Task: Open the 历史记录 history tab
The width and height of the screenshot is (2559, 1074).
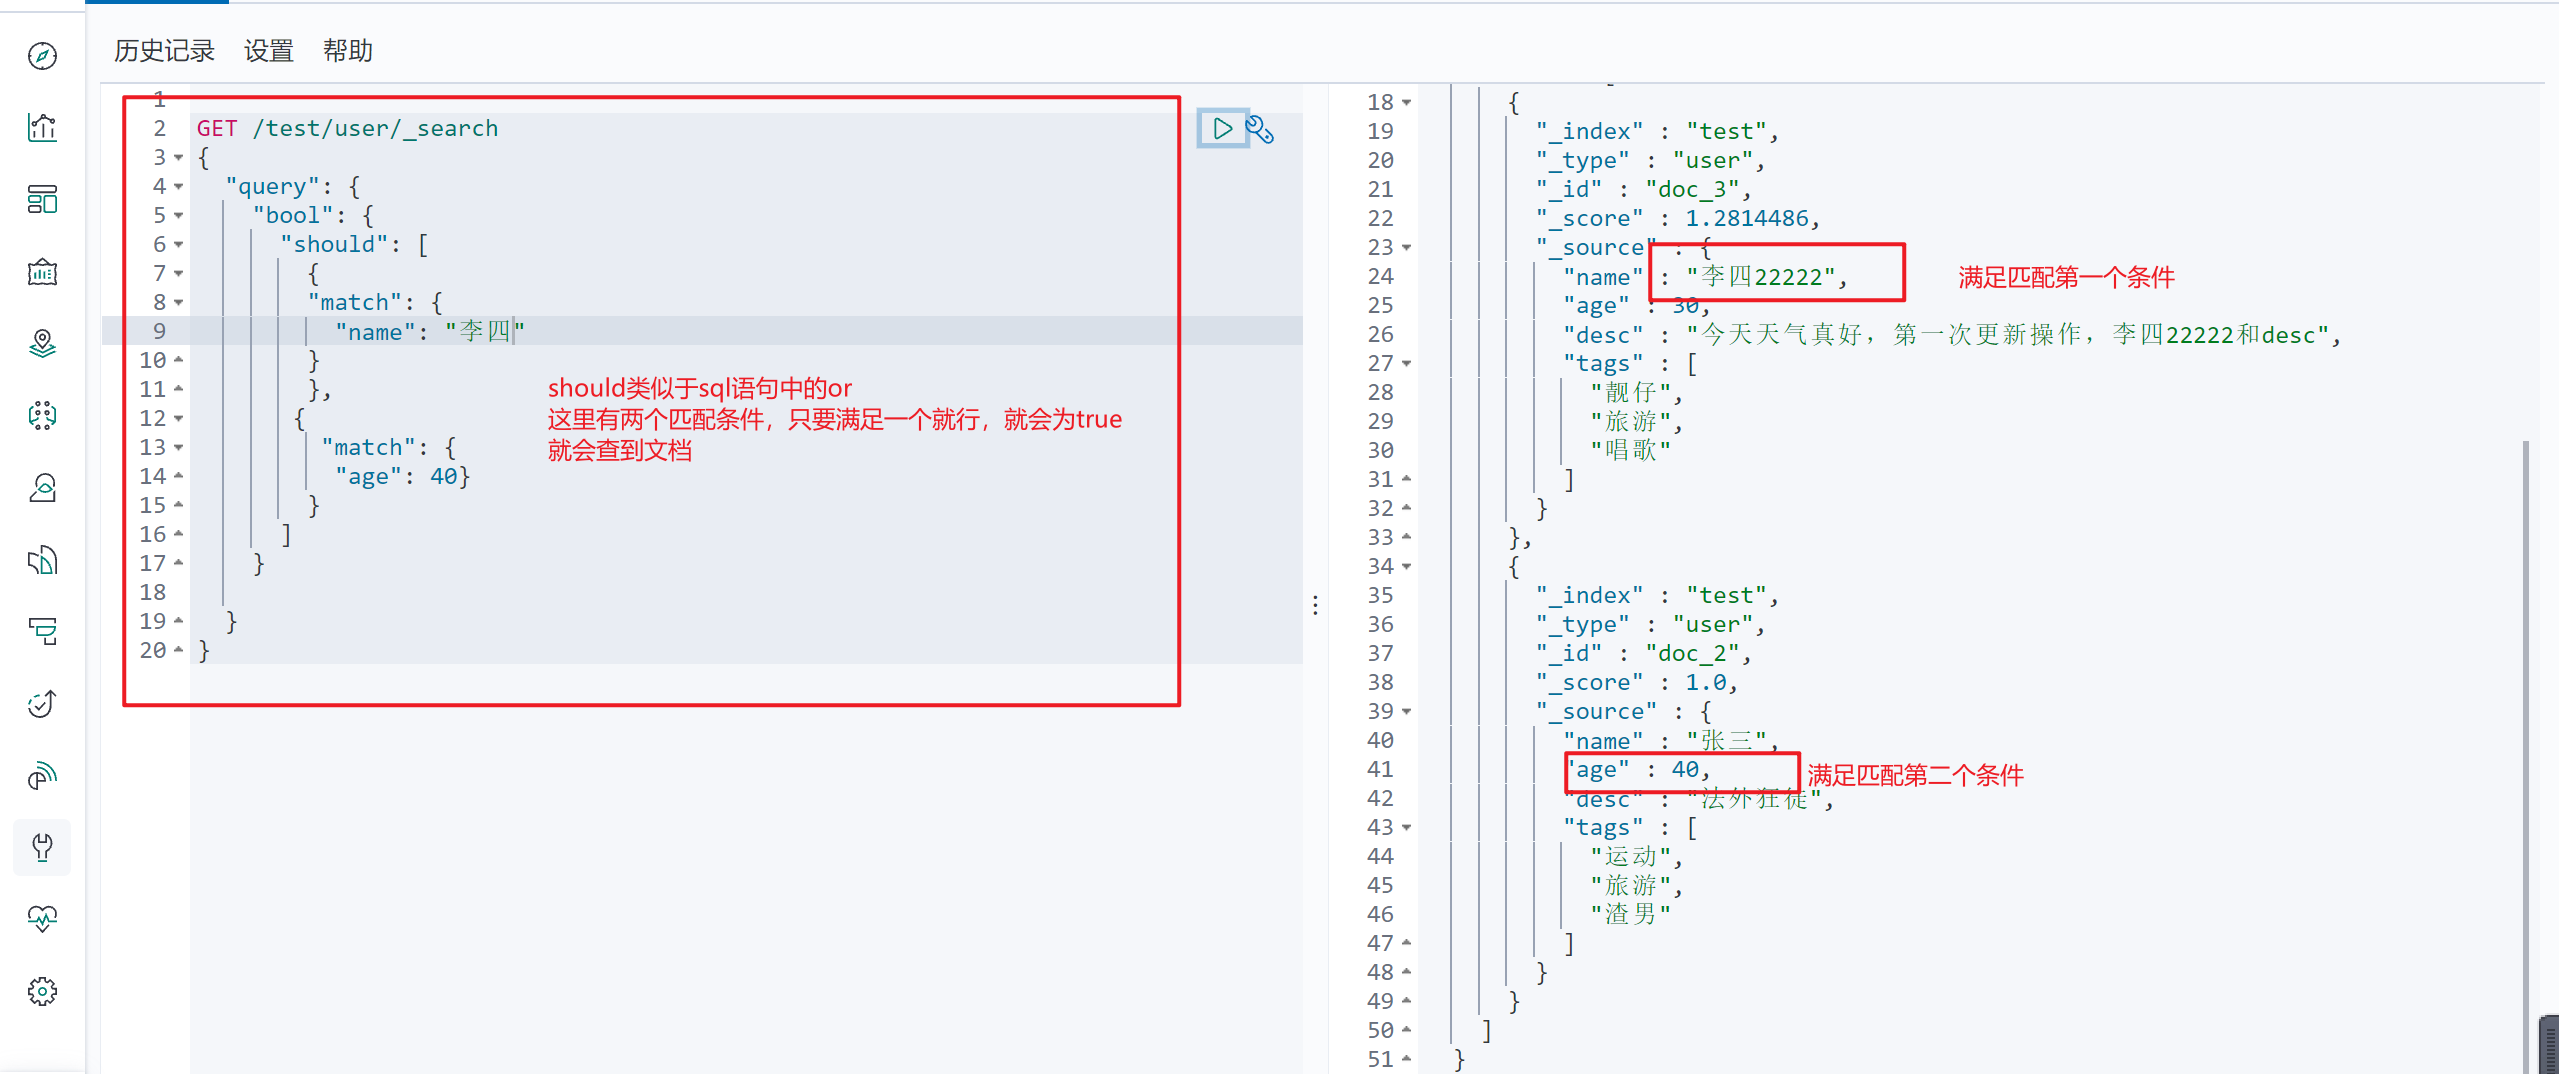Action: 164,51
